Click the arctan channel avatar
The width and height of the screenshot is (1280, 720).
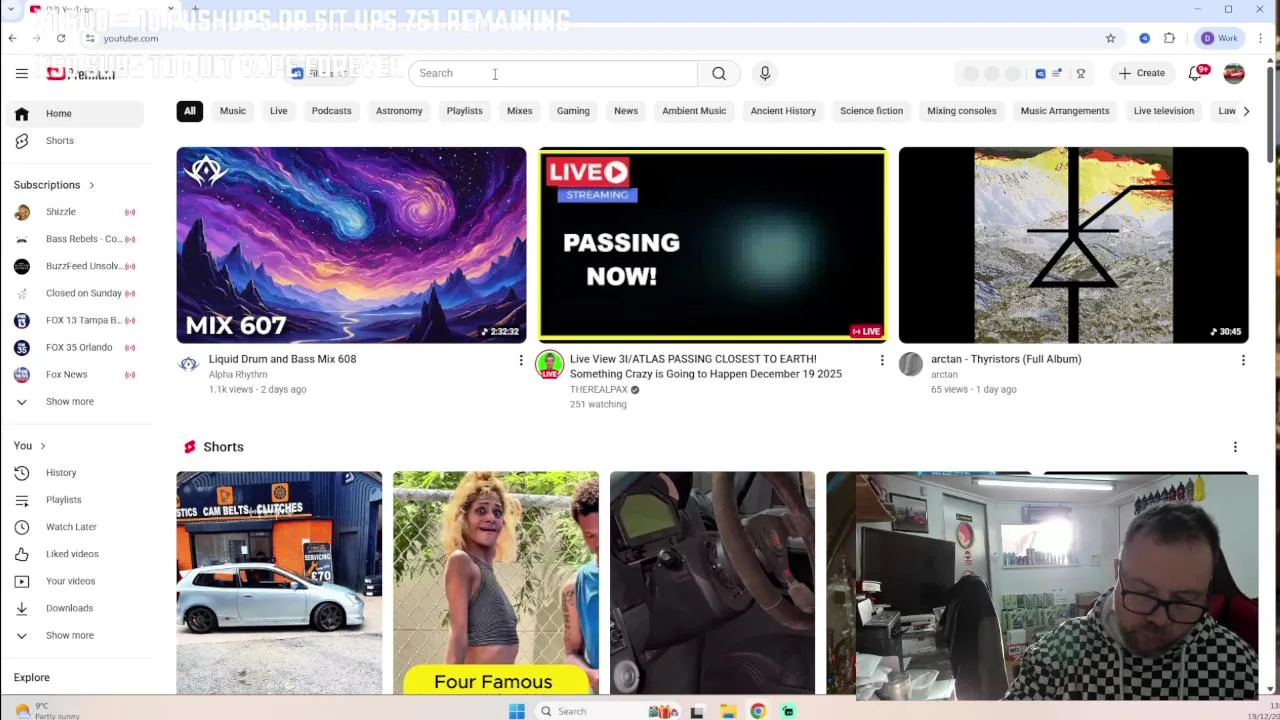tap(910, 364)
